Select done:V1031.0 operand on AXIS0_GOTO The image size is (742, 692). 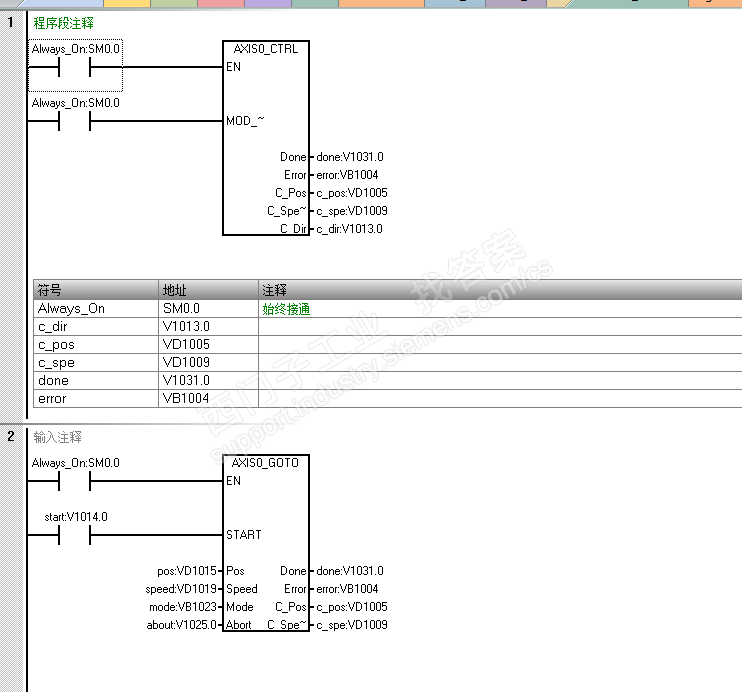(350, 571)
